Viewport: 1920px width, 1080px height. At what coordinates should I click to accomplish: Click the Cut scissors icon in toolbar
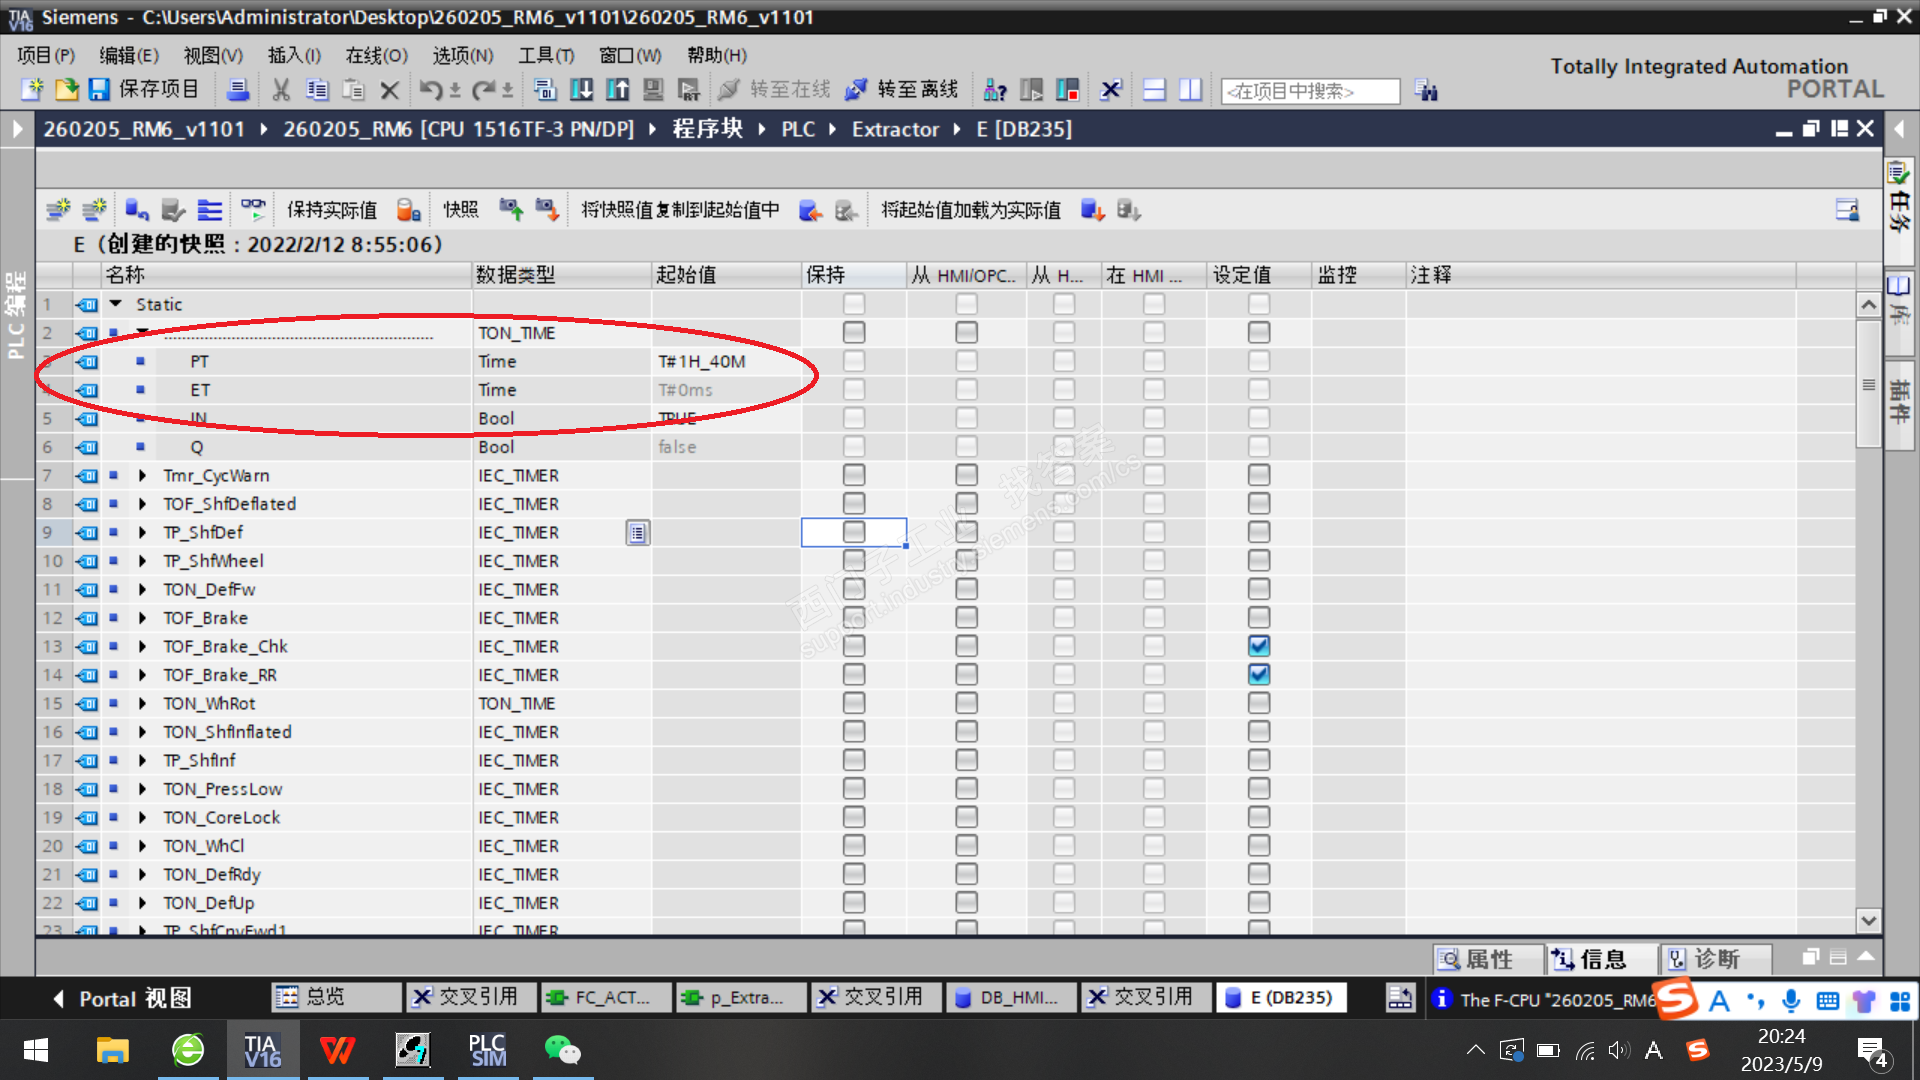tap(281, 90)
